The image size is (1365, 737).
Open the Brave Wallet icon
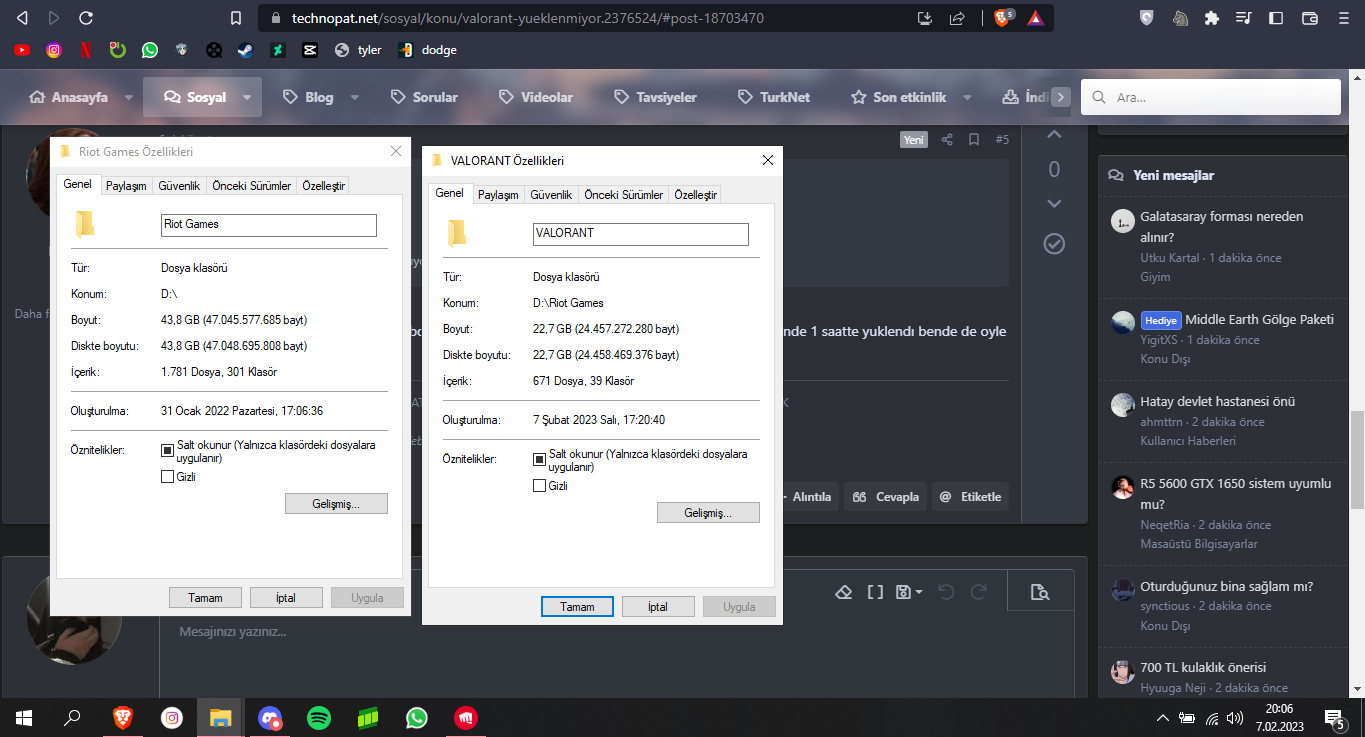[1310, 18]
